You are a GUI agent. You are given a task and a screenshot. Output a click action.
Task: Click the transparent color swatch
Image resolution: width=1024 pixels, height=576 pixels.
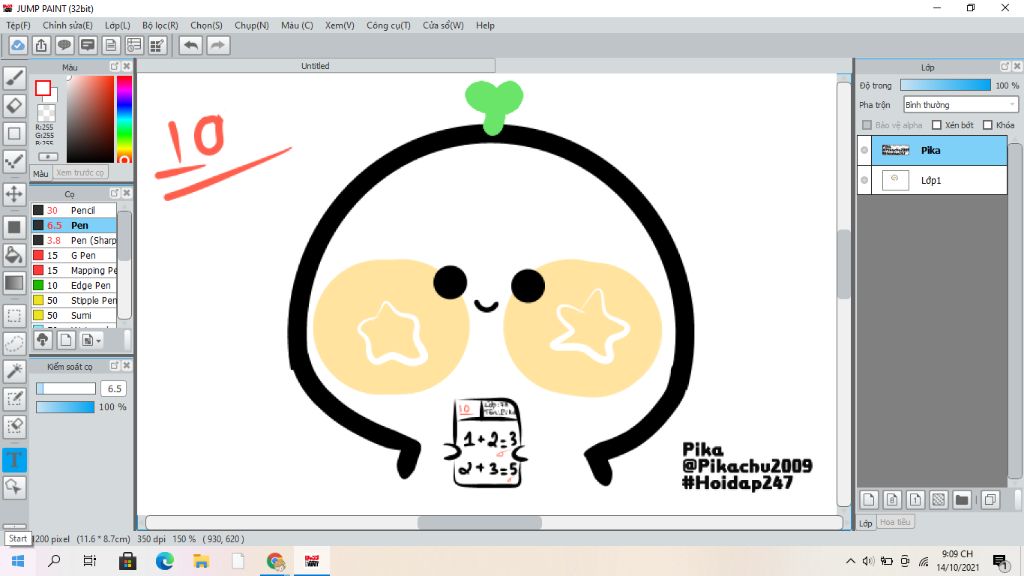(46, 113)
